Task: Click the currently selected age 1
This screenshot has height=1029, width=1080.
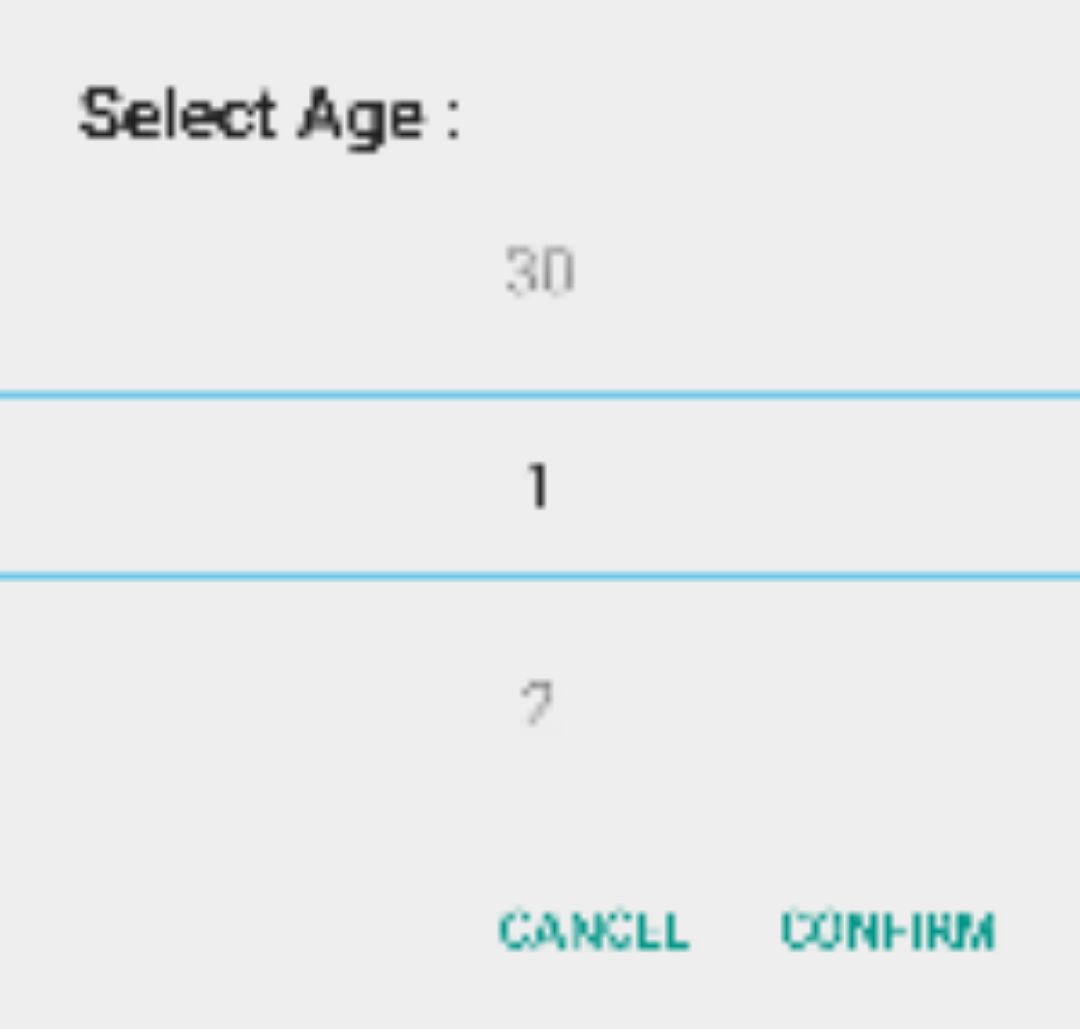Action: point(539,487)
